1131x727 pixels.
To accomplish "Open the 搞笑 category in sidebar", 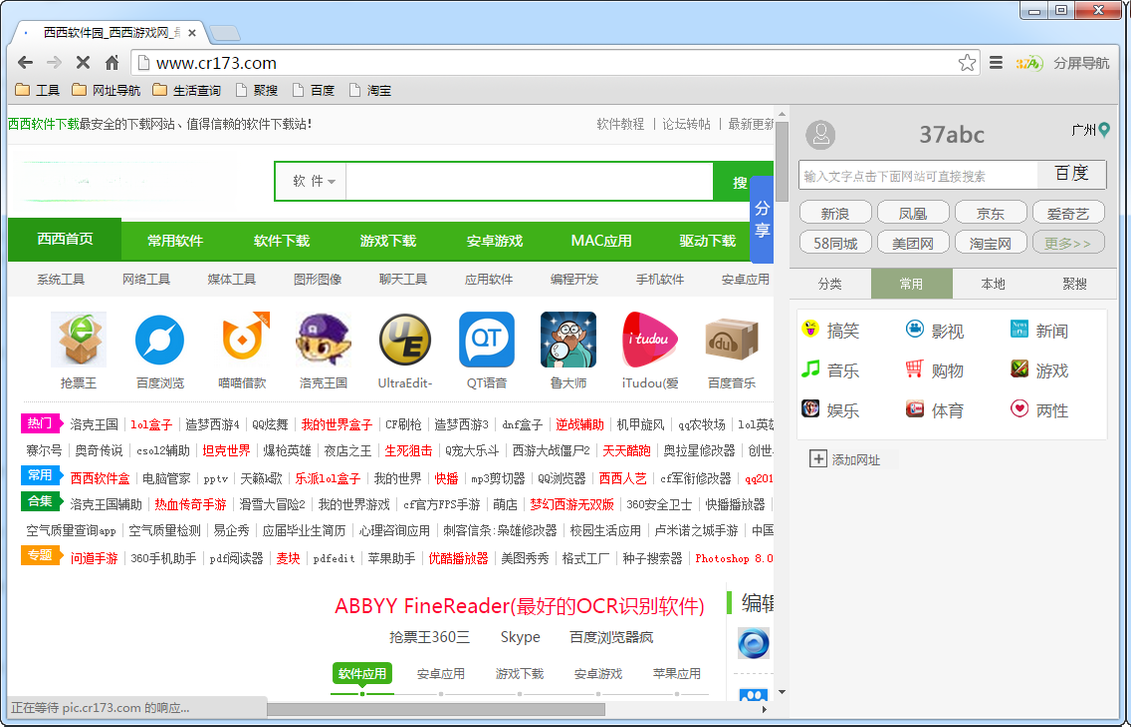I will (831, 331).
